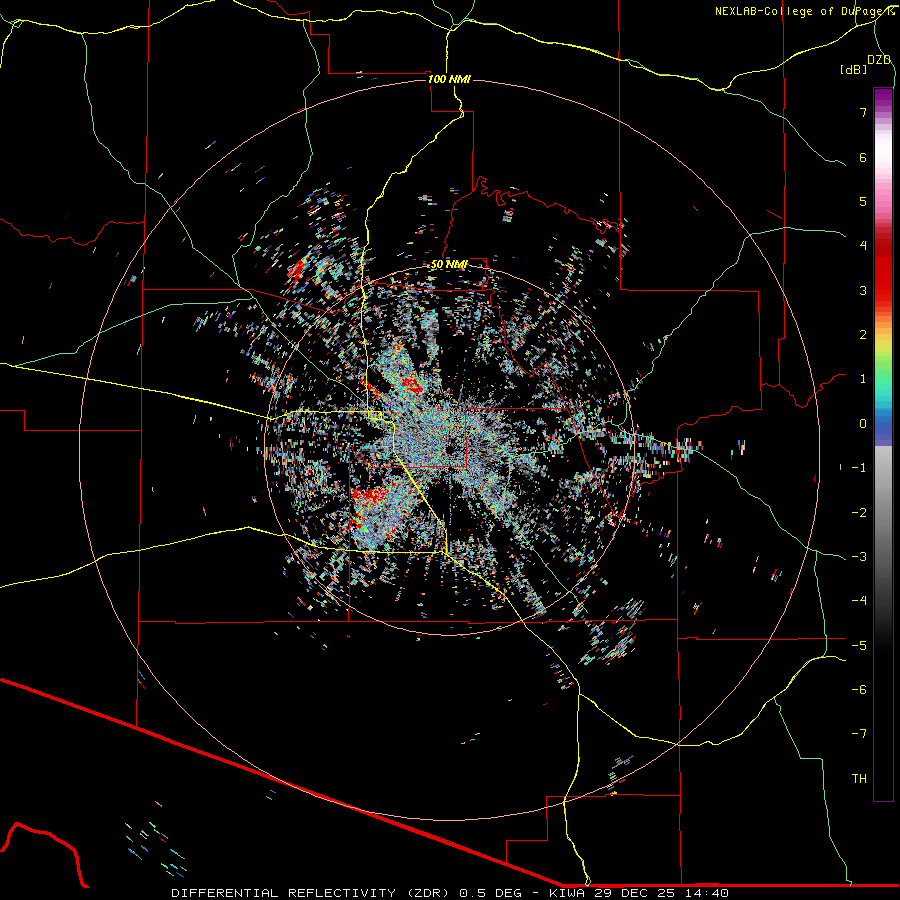Click the -5 value on the dB scale
The height and width of the screenshot is (900, 900).
point(859,646)
